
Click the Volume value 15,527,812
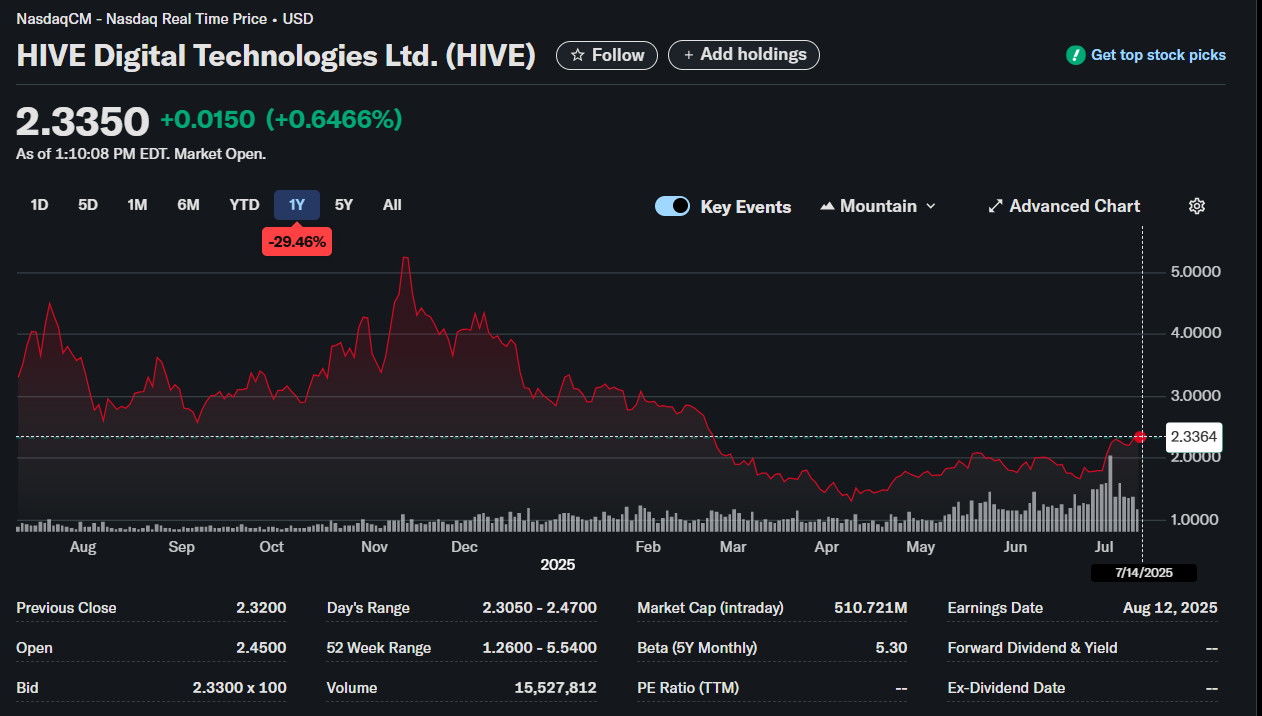point(554,688)
